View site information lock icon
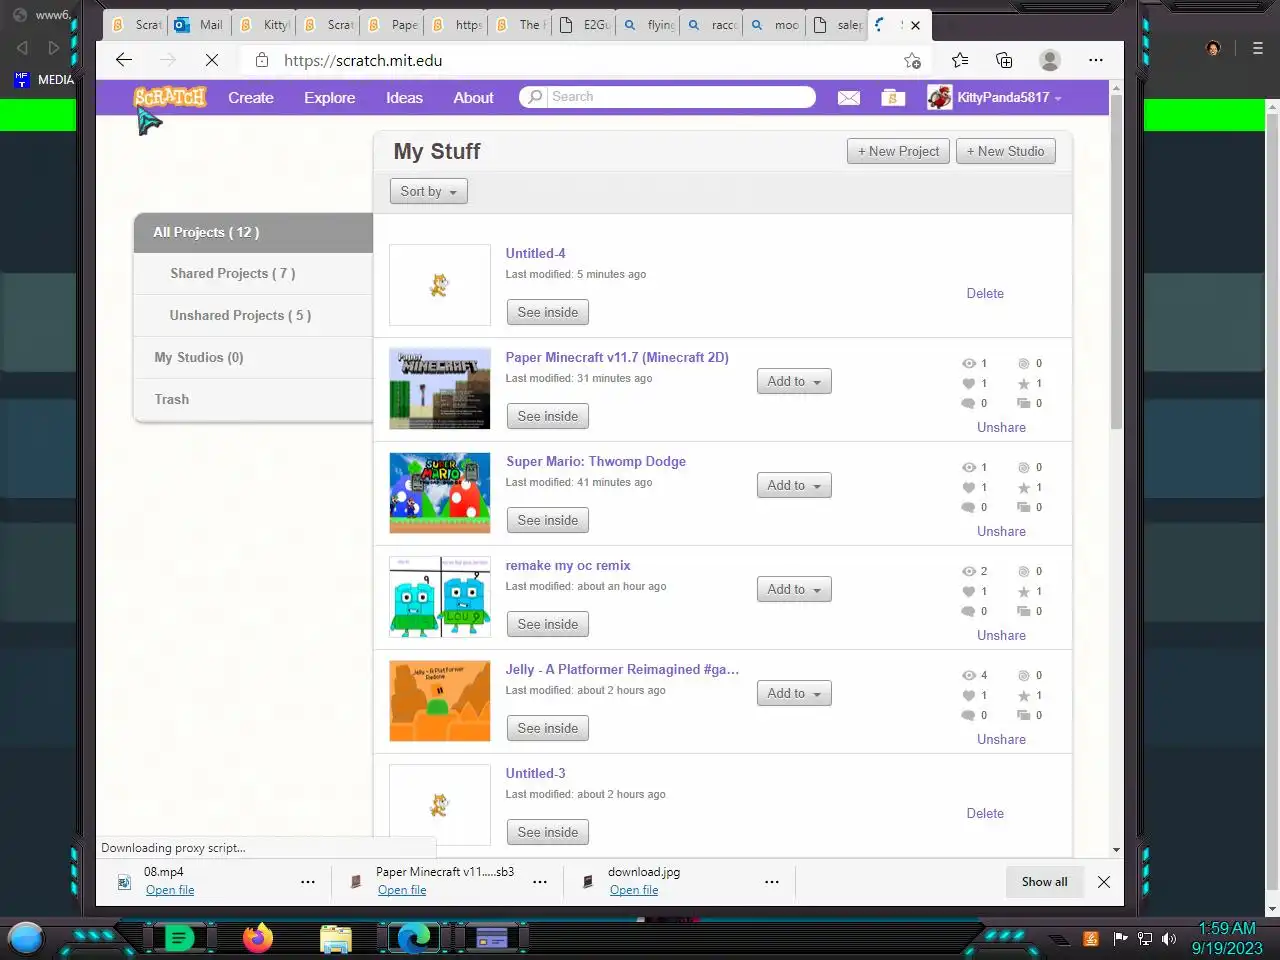This screenshot has width=1280, height=960. (262, 60)
